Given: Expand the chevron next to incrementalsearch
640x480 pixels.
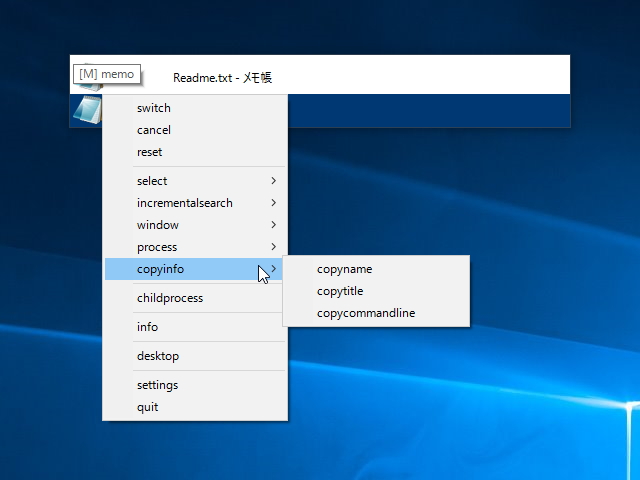Looking at the screenshot, I should [x=273, y=203].
